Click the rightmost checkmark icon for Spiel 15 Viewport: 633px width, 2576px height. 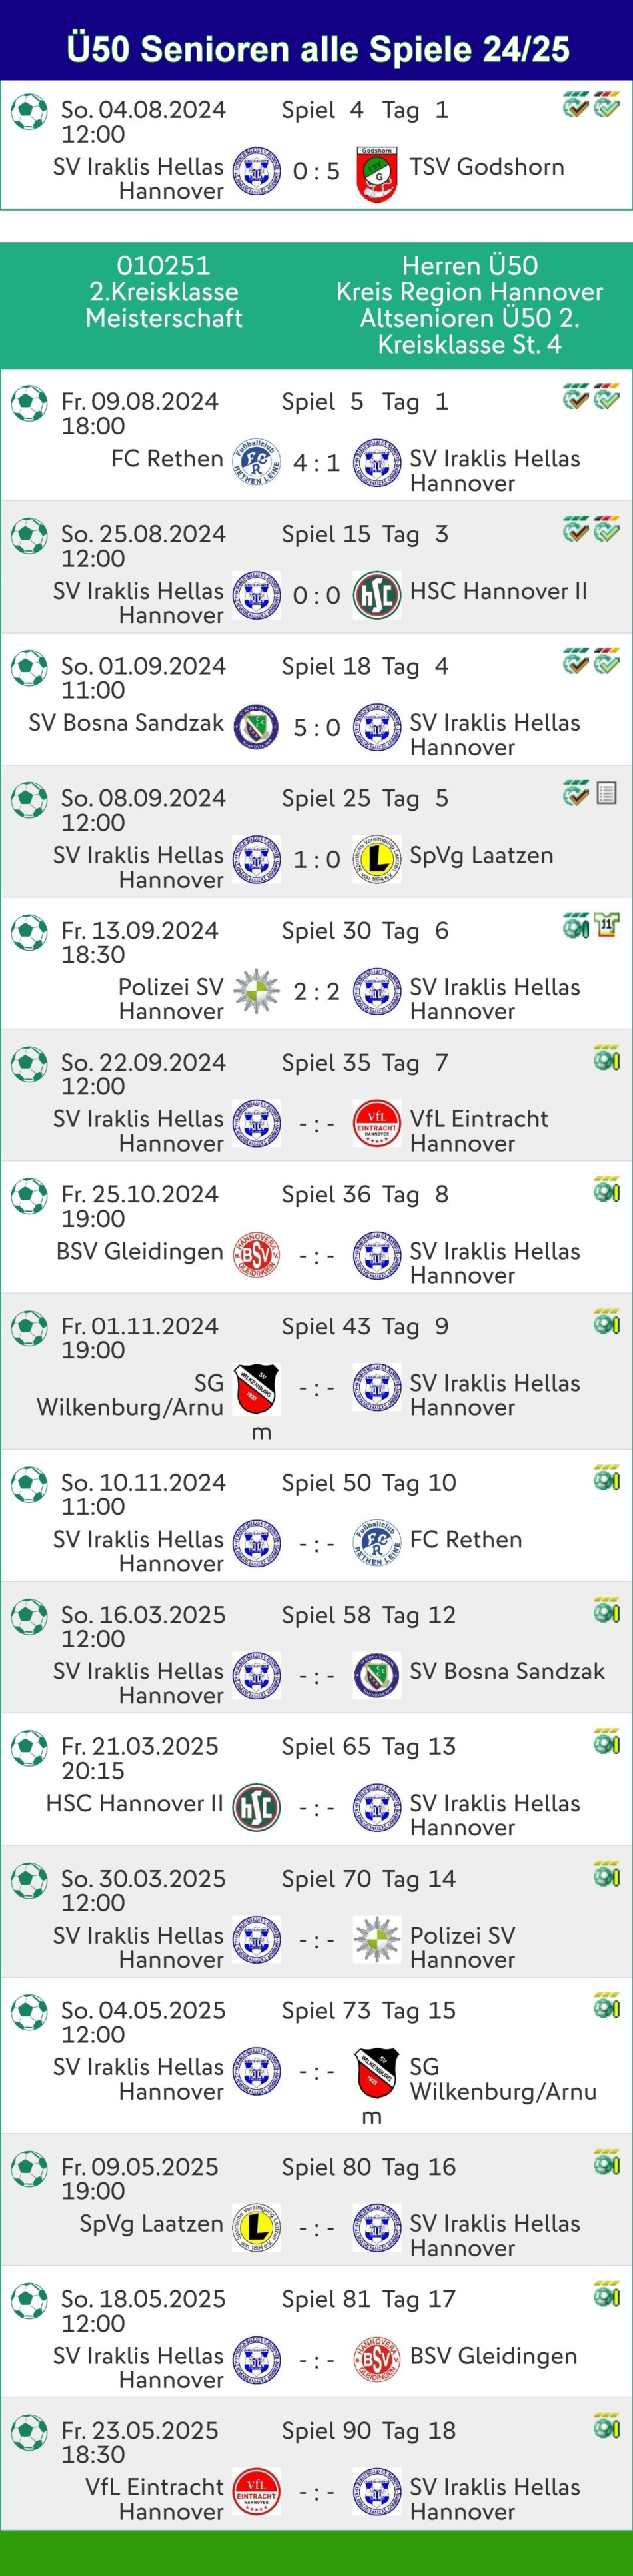click(606, 530)
